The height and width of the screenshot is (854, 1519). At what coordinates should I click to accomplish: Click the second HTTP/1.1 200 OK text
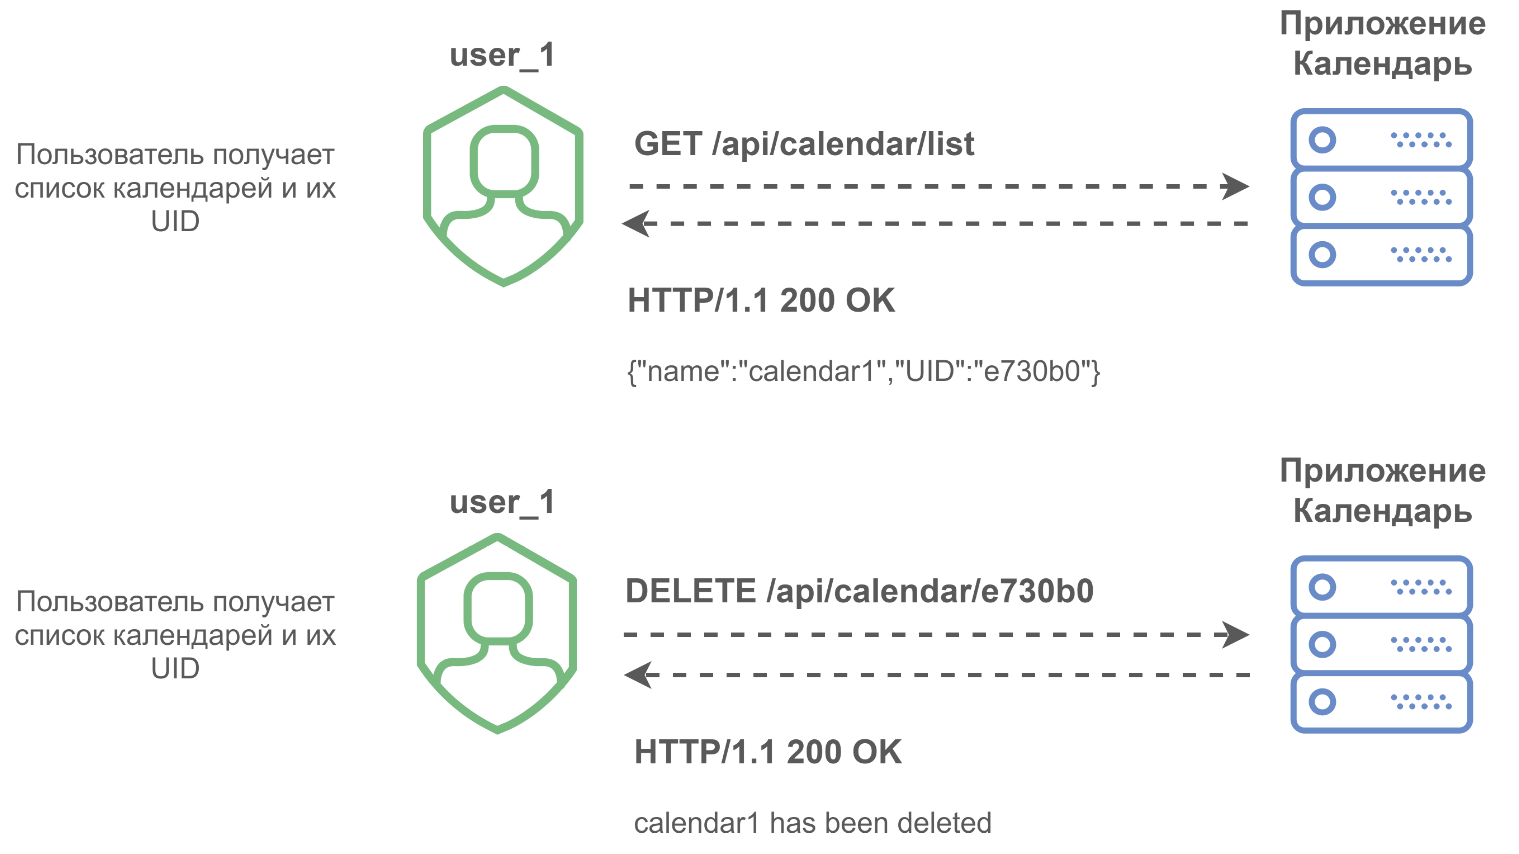click(767, 752)
